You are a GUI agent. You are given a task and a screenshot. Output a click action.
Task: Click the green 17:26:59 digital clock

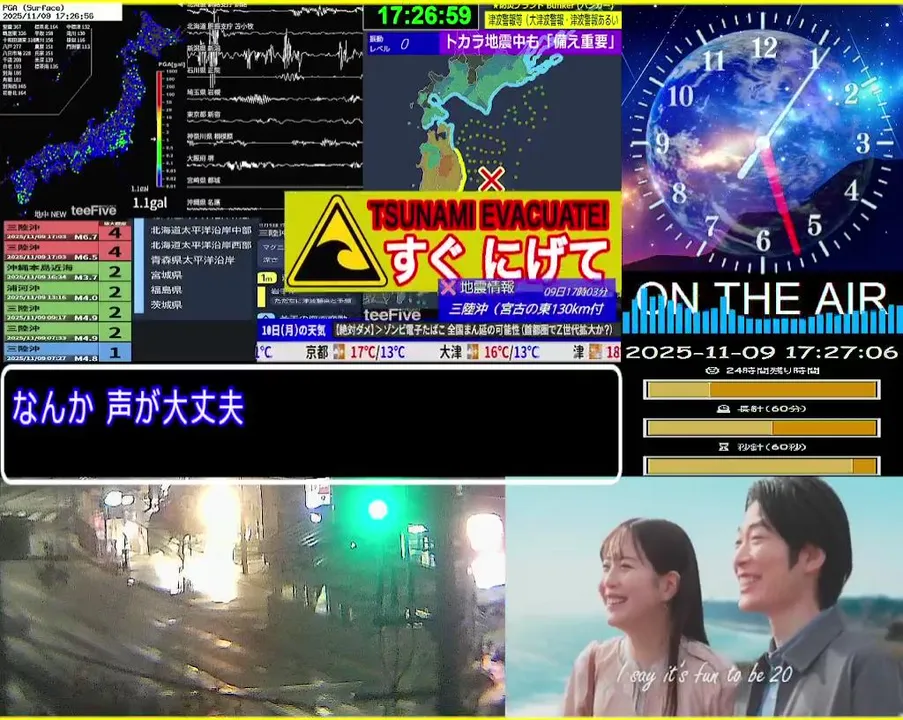(x=423, y=16)
